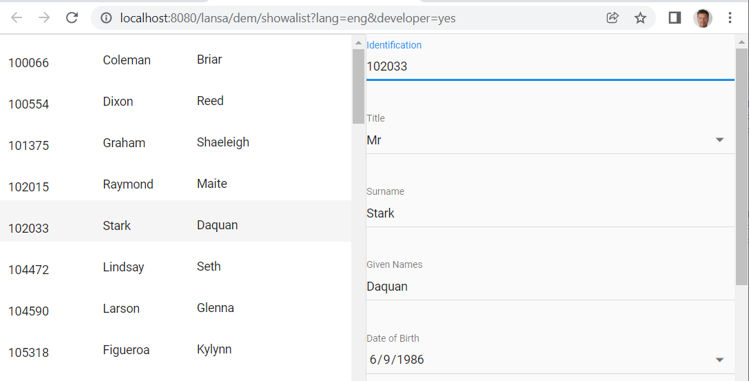This screenshot has width=750, height=381.
Task: Edit the Given Names field containing Daquan
Action: pyautogui.click(x=550, y=287)
